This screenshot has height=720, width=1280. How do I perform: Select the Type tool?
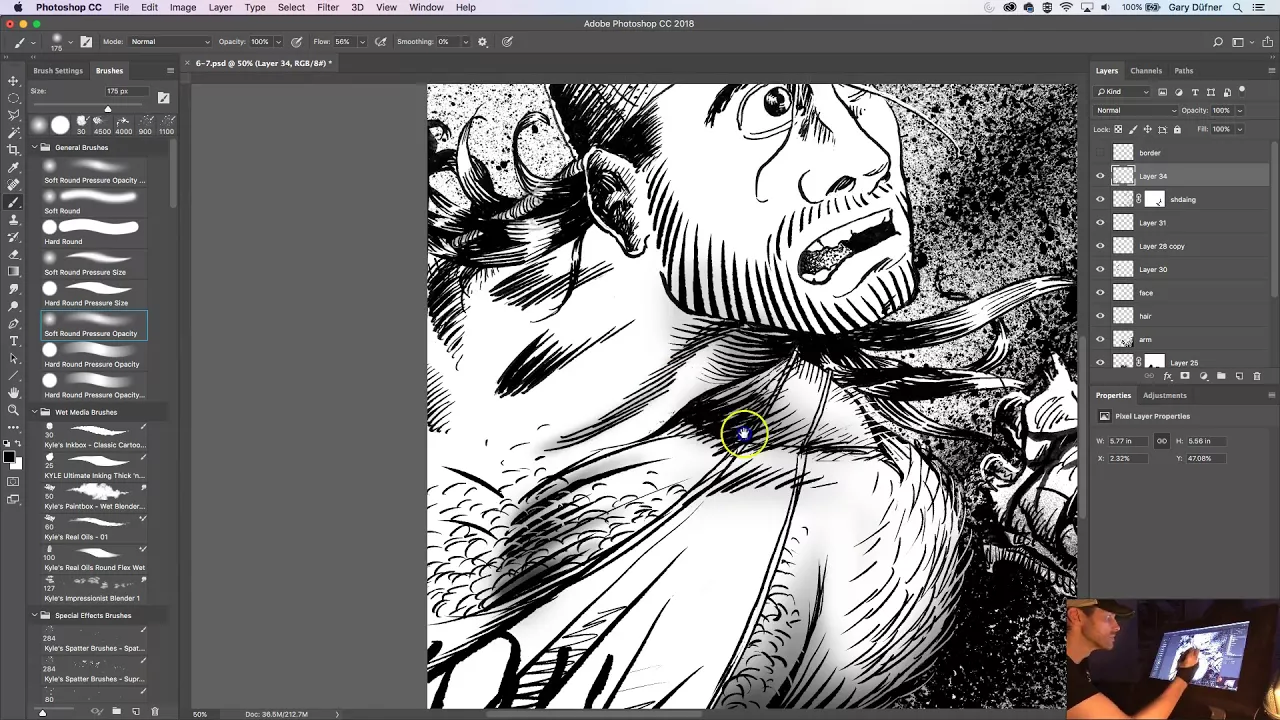click(13, 341)
